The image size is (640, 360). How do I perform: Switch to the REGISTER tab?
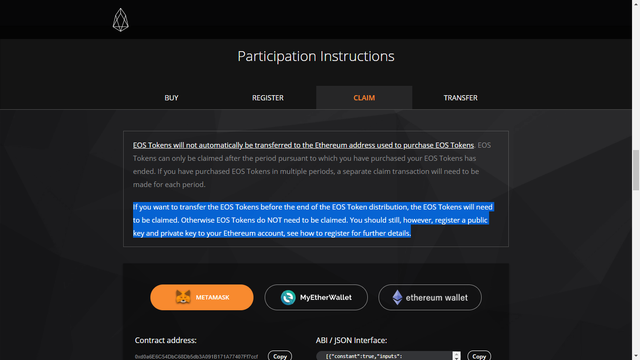(268, 98)
